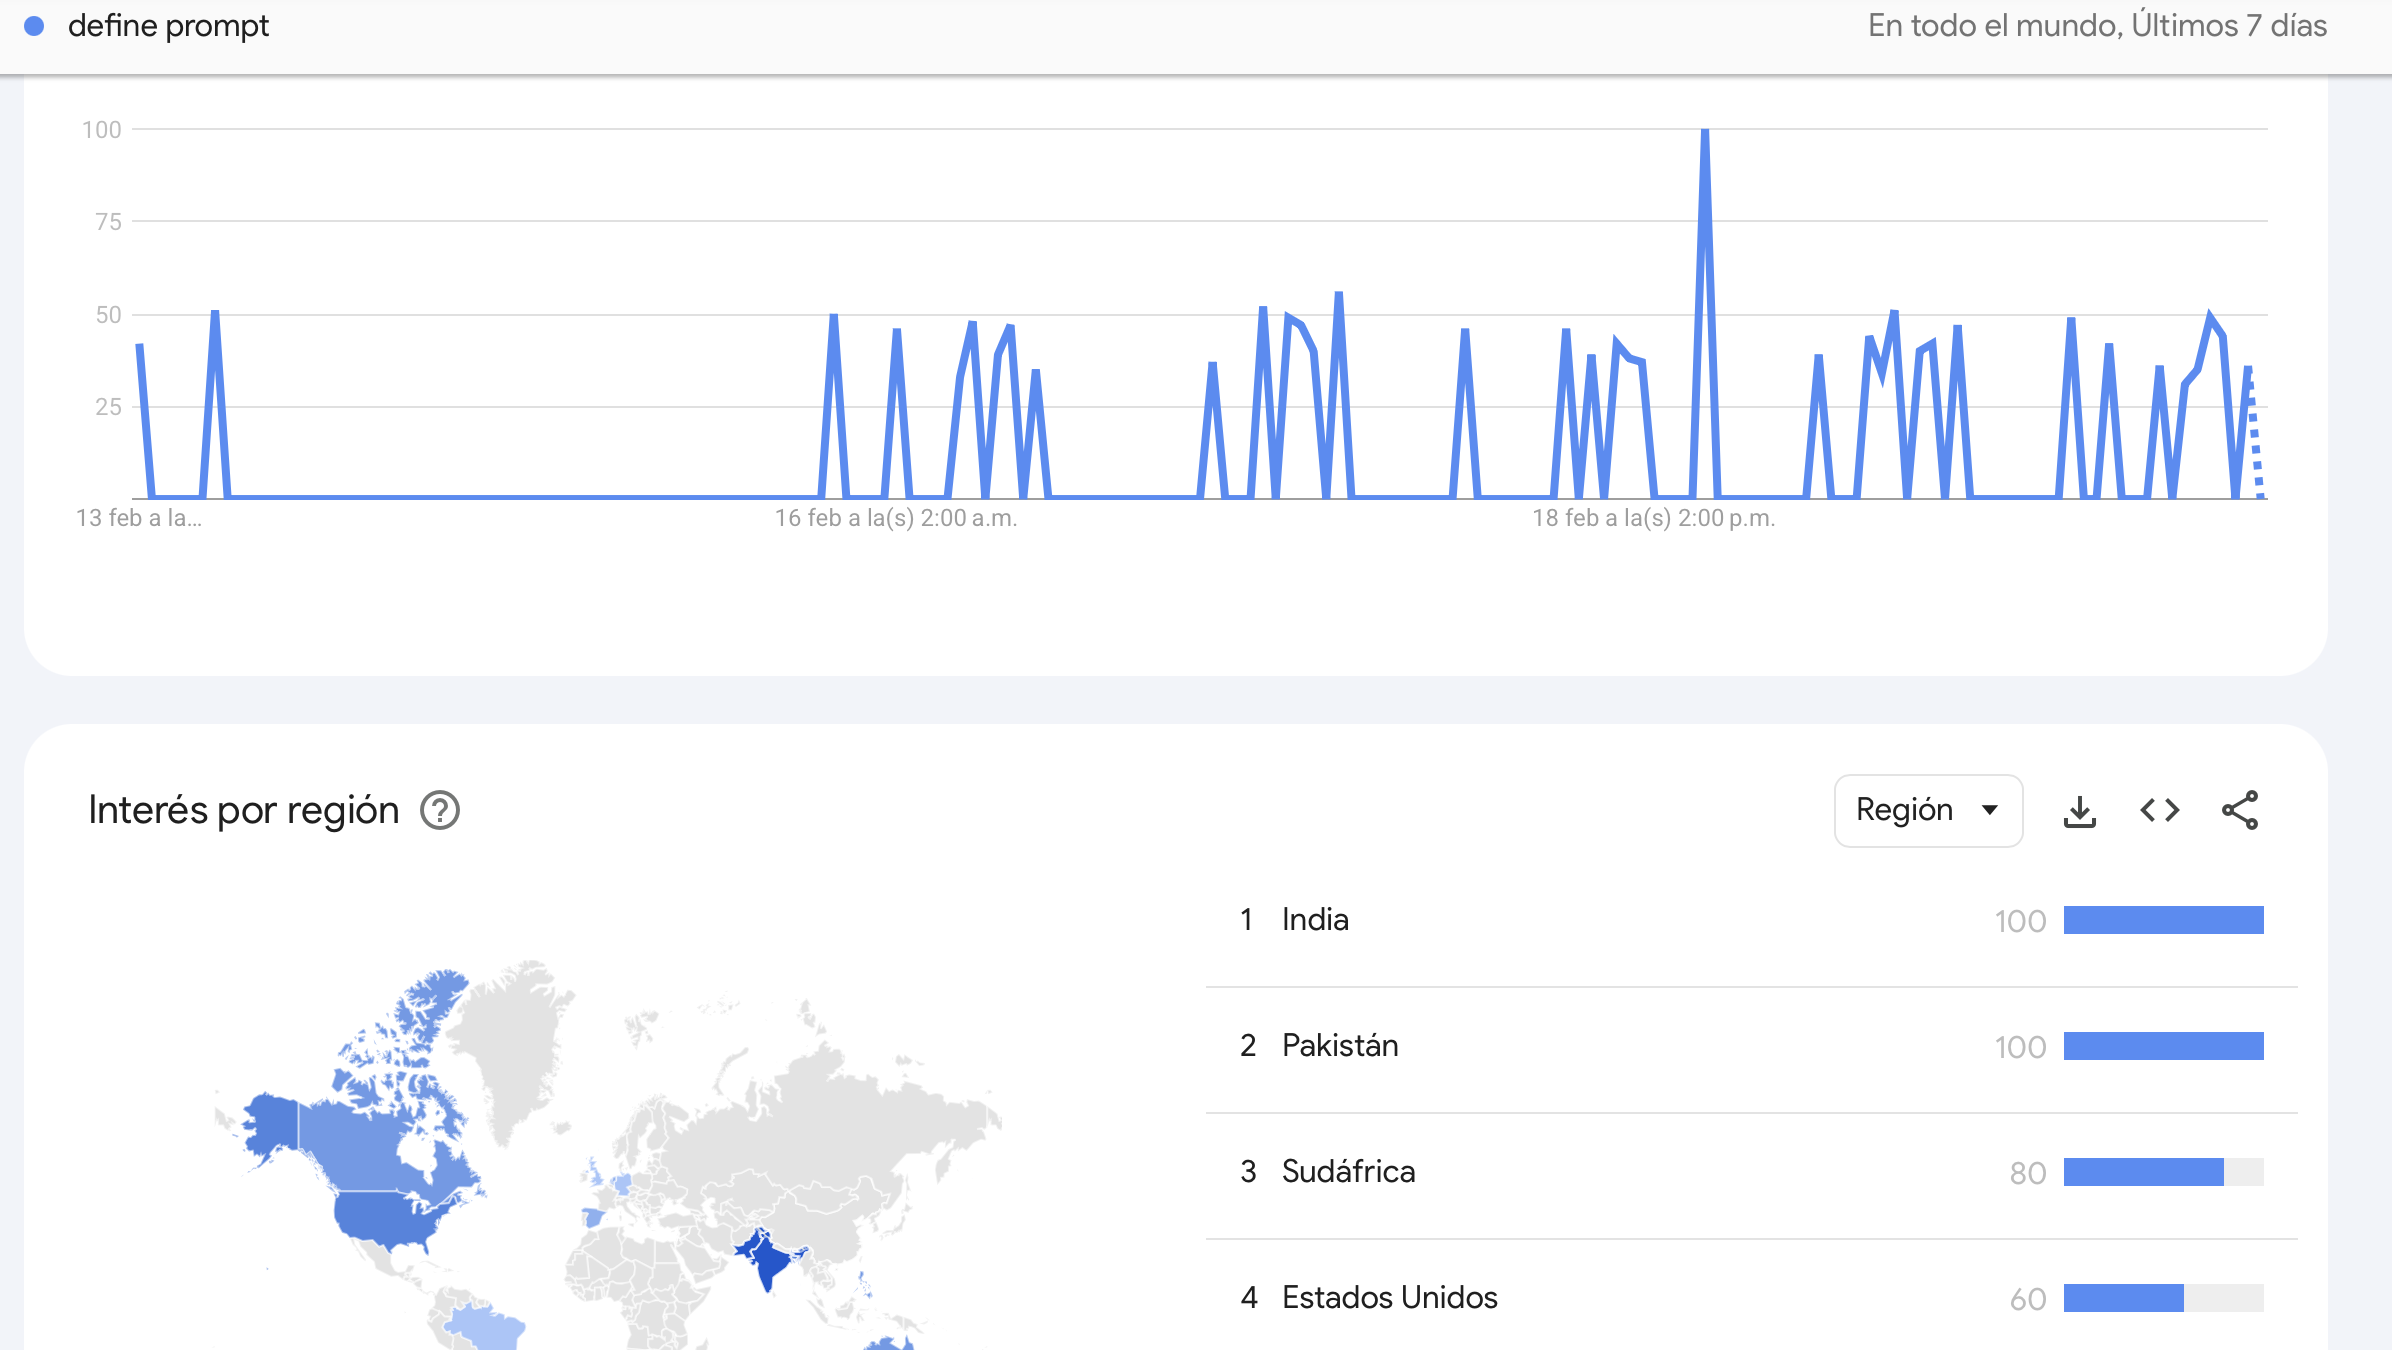Click the embed code icon

[2159, 811]
